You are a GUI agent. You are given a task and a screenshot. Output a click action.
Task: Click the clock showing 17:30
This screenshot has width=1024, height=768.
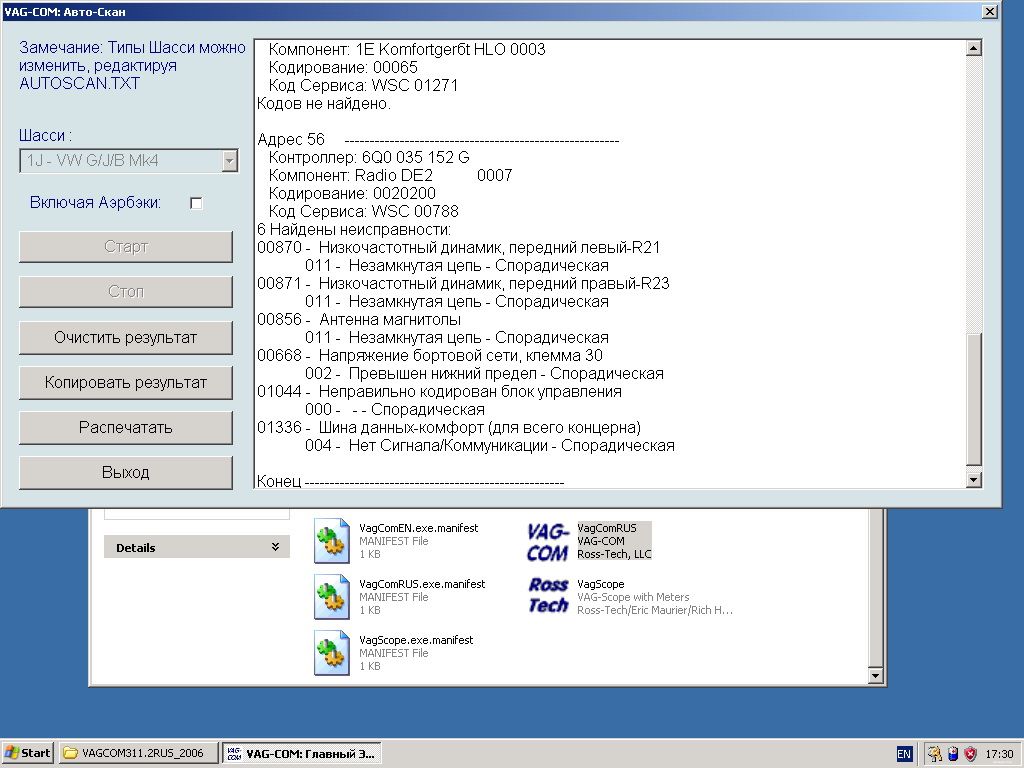pos(999,754)
